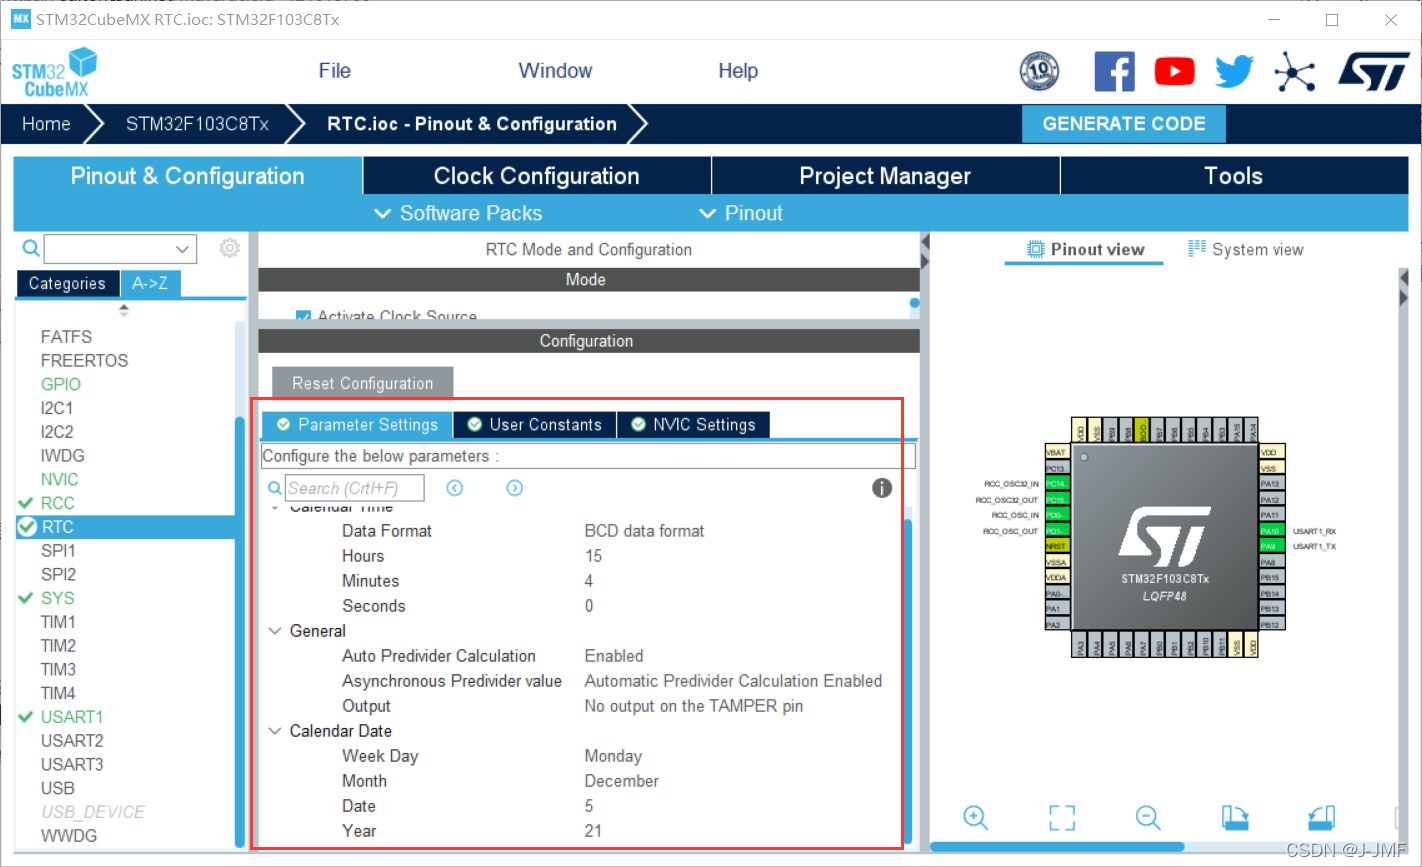
Task: Switch to System view
Action: [x=1246, y=250]
